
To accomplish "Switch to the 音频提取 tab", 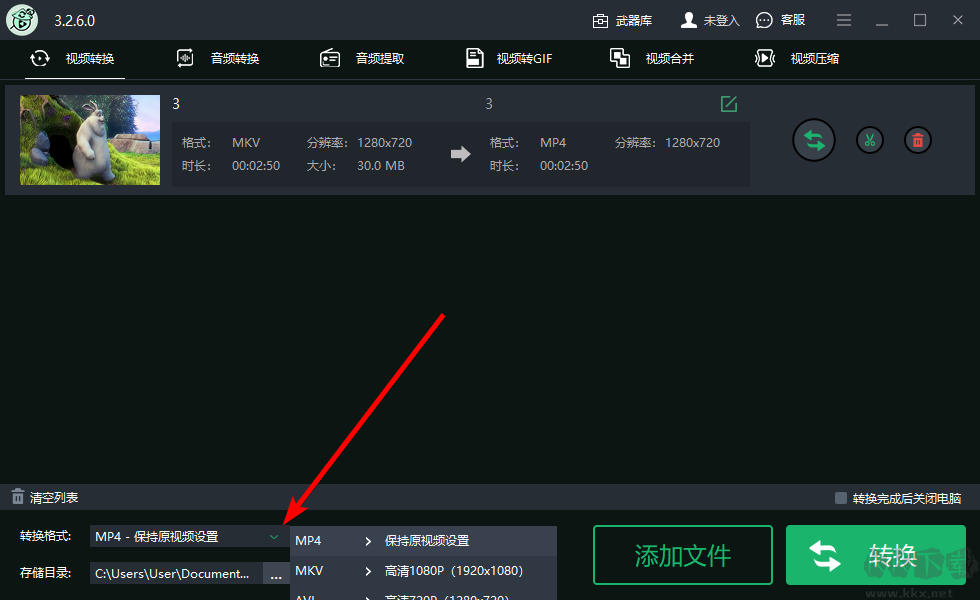I will [x=375, y=58].
